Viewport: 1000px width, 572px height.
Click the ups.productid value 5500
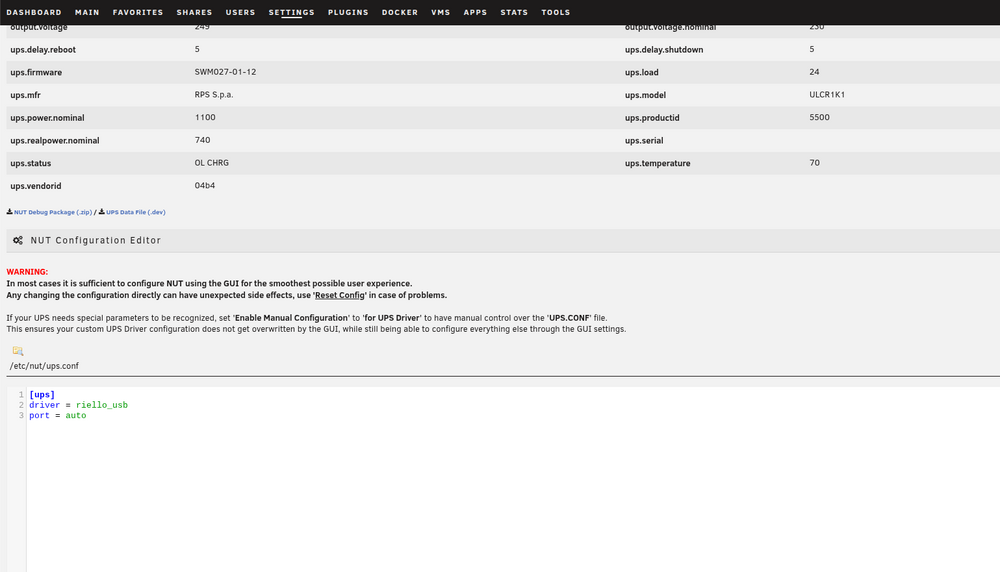point(820,117)
